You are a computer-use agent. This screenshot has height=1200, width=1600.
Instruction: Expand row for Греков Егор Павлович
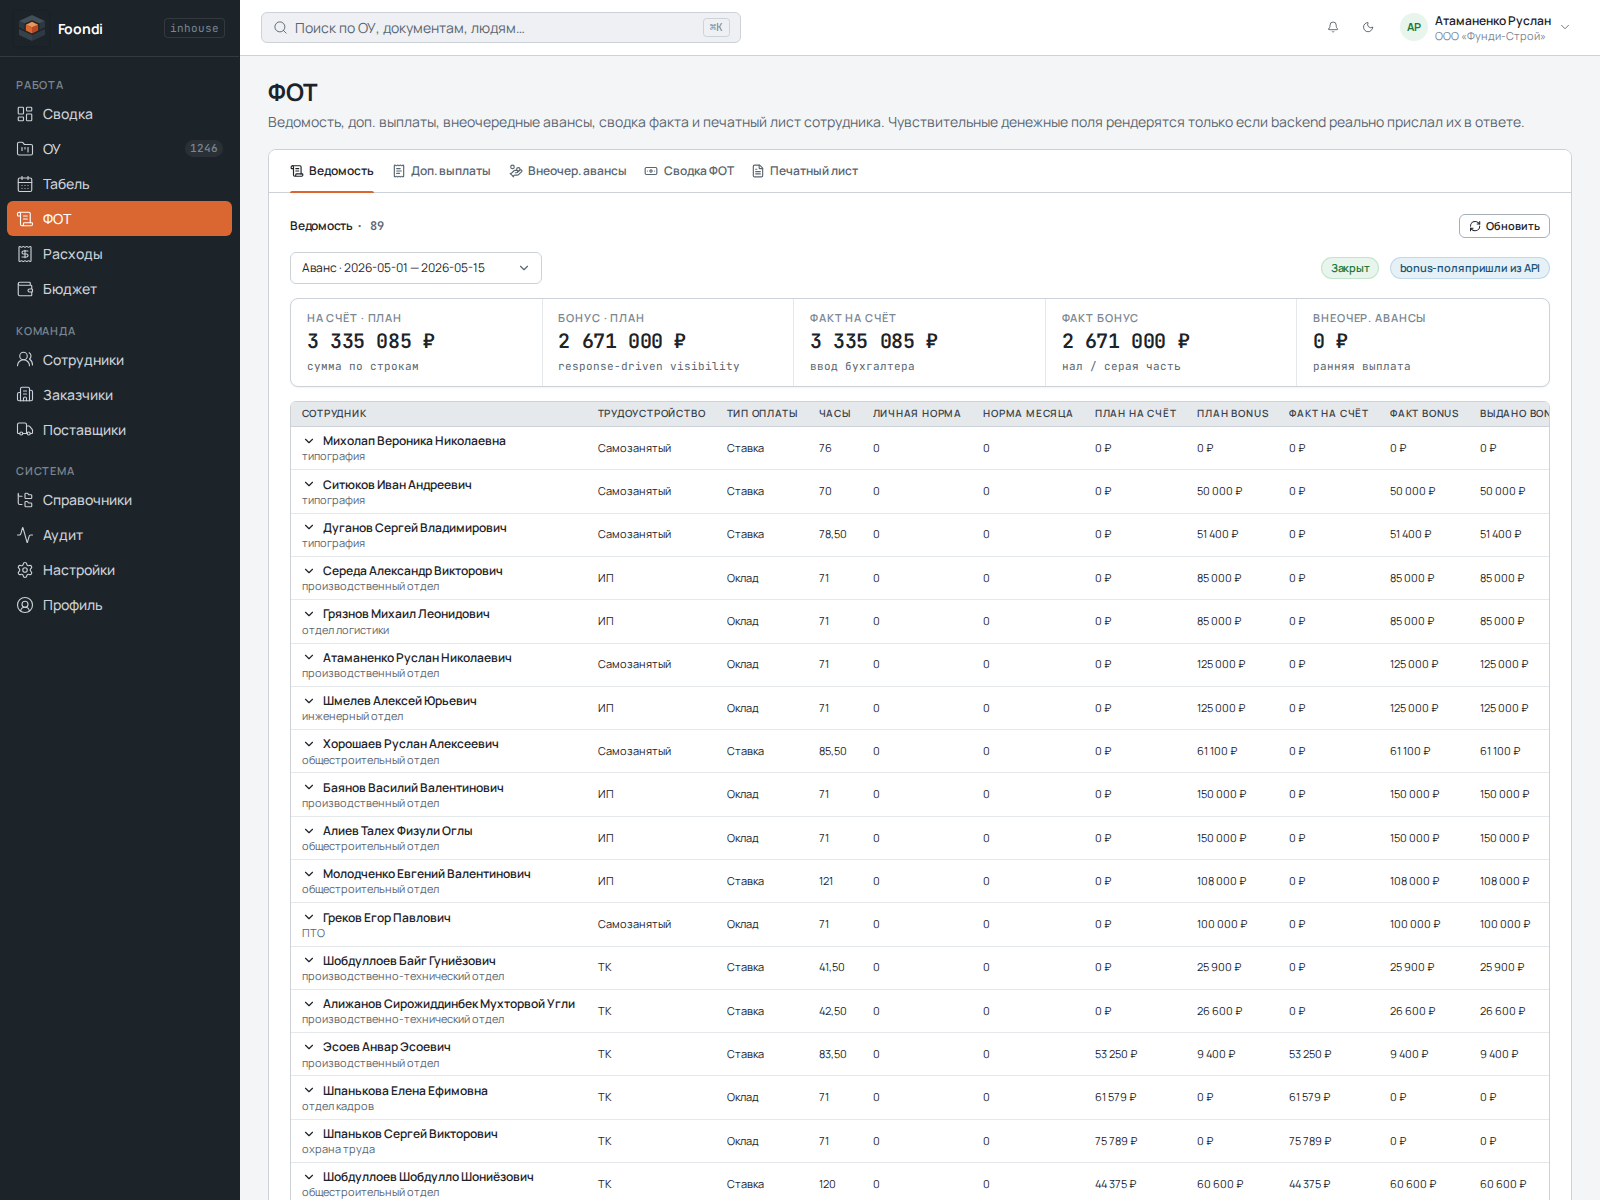309,917
